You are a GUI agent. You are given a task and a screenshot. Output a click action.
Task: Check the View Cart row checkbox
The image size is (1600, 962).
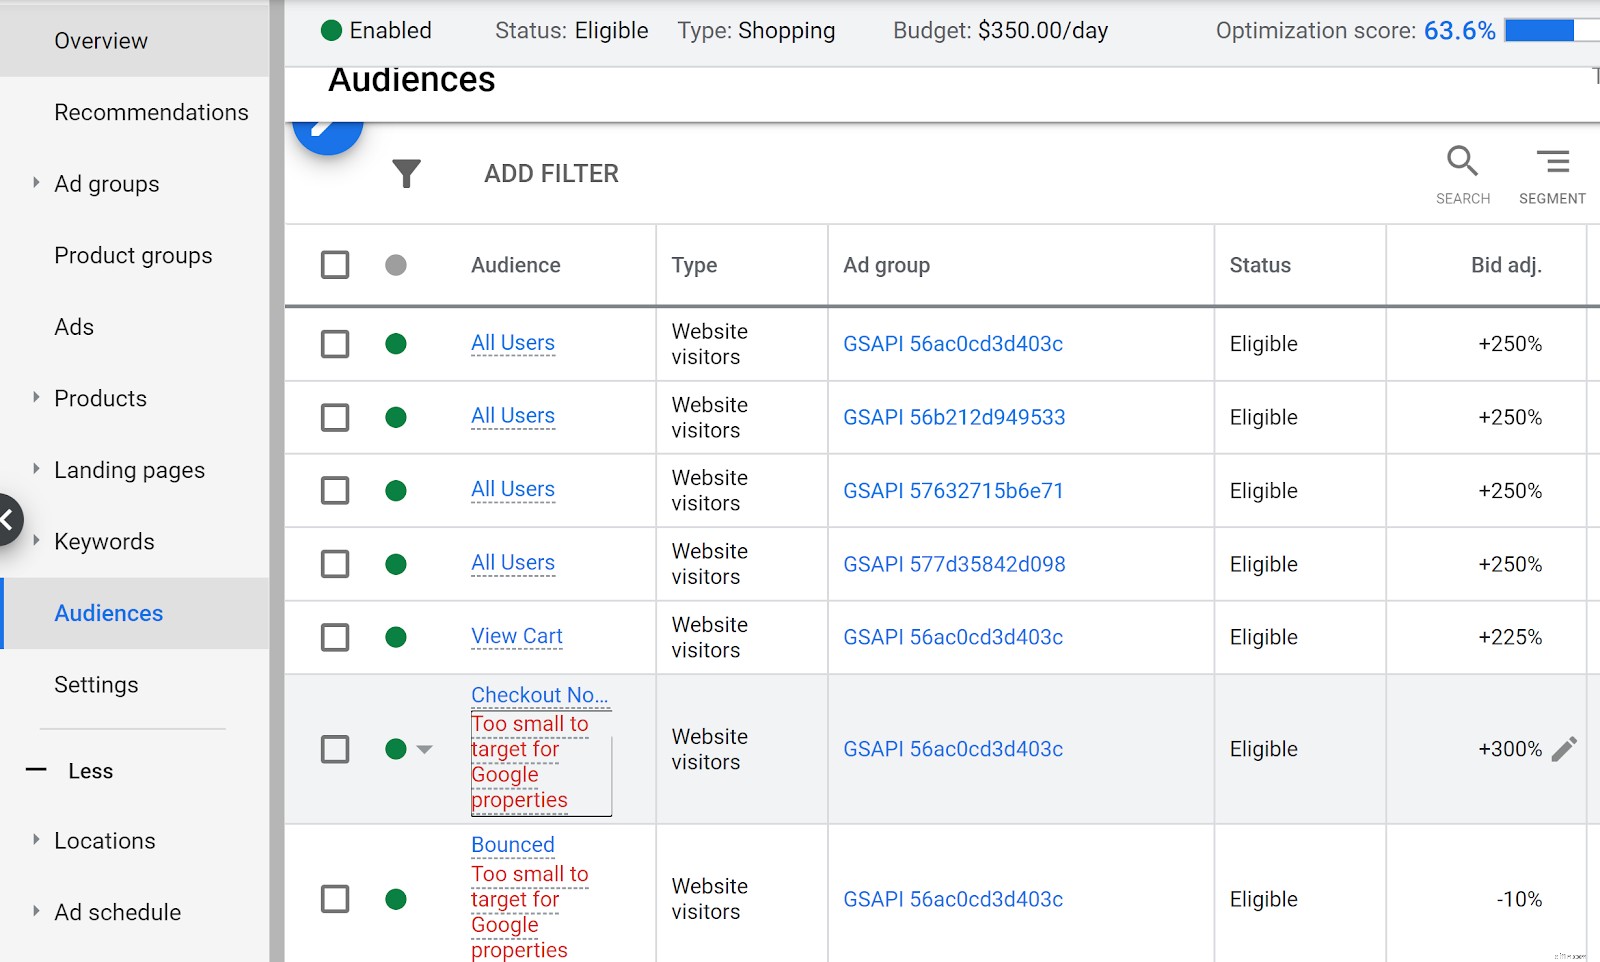pyautogui.click(x=334, y=637)
